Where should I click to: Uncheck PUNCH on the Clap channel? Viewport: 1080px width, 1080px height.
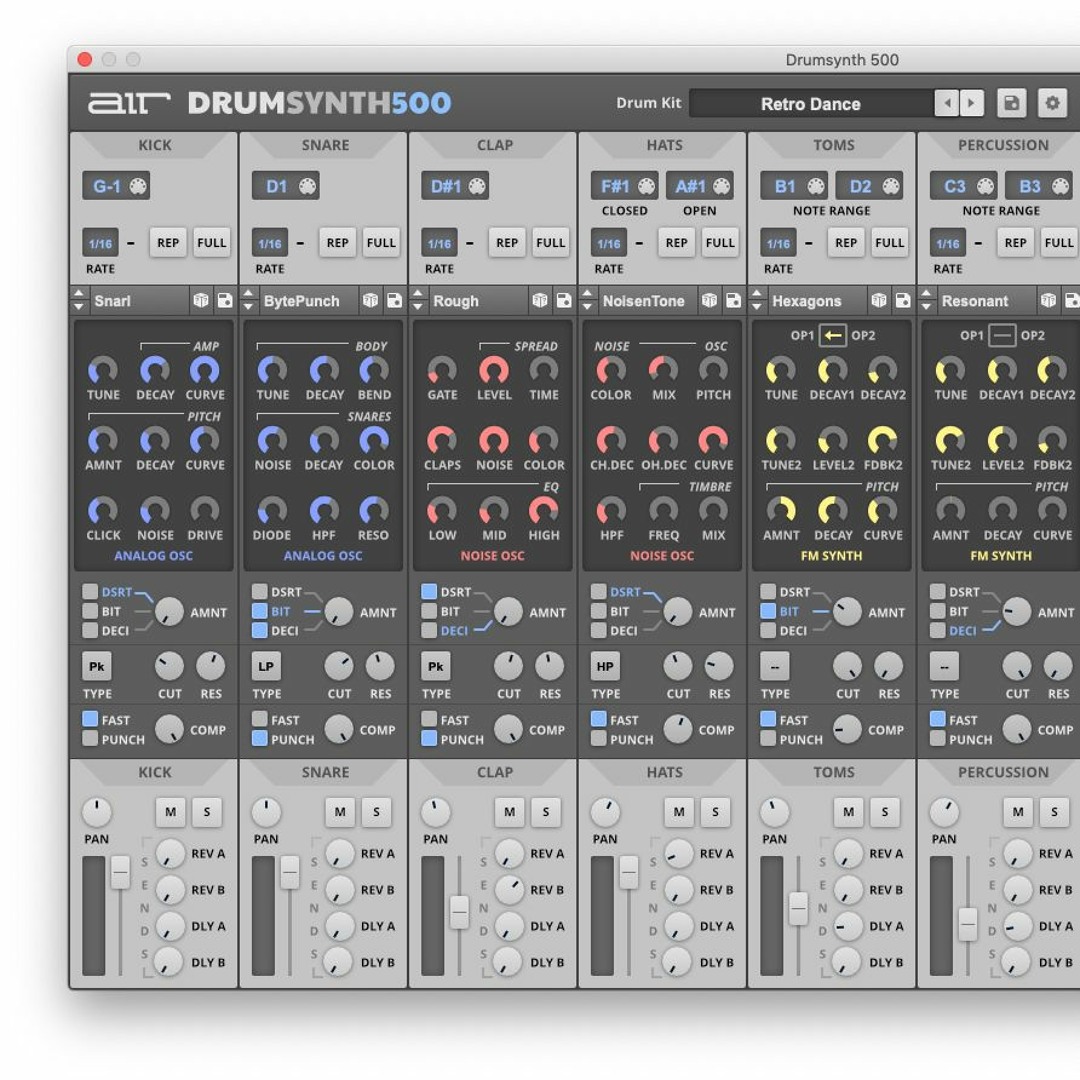click(429, 738)
